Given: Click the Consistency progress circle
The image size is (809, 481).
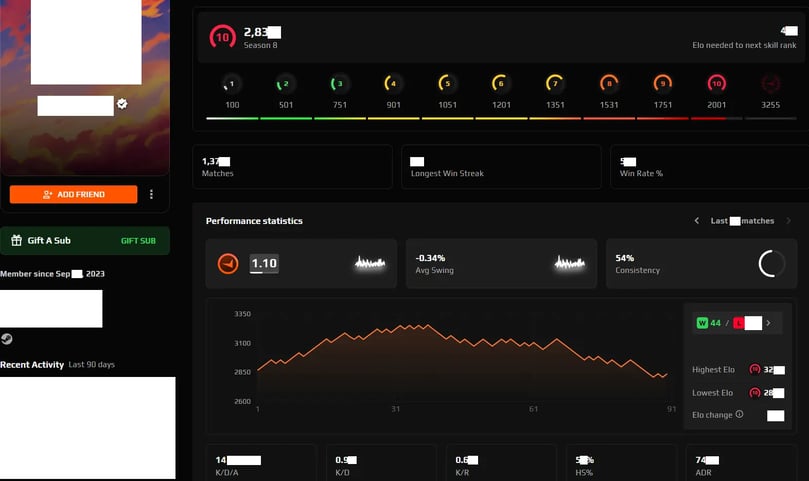Looking at the screenshot, I should coord(771,264).
